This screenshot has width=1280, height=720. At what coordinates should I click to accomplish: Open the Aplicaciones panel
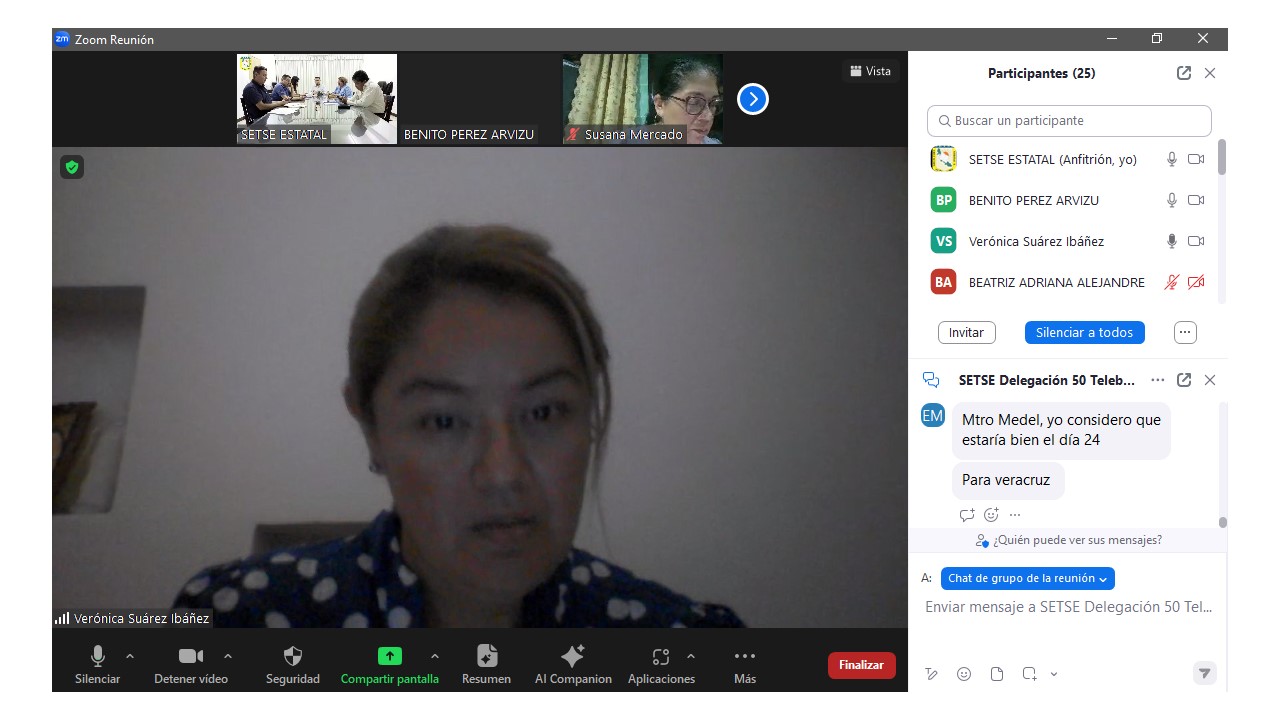pos(660,664)
